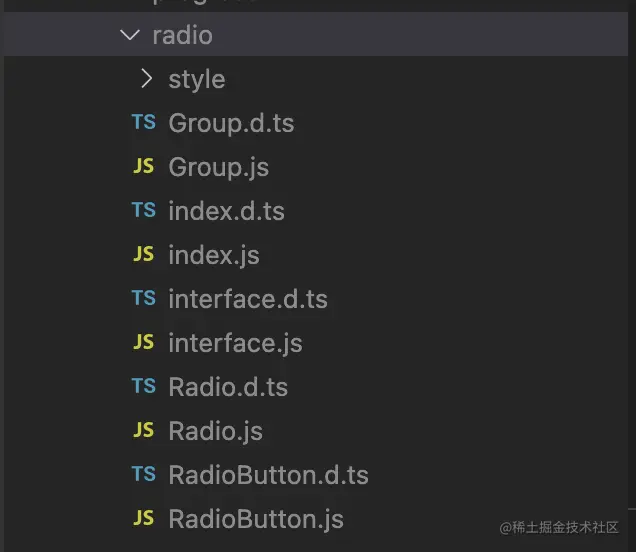Viewport: 636px width, 552px height.
Task: Expand the style folder chevron
Action: pos(146,78)
